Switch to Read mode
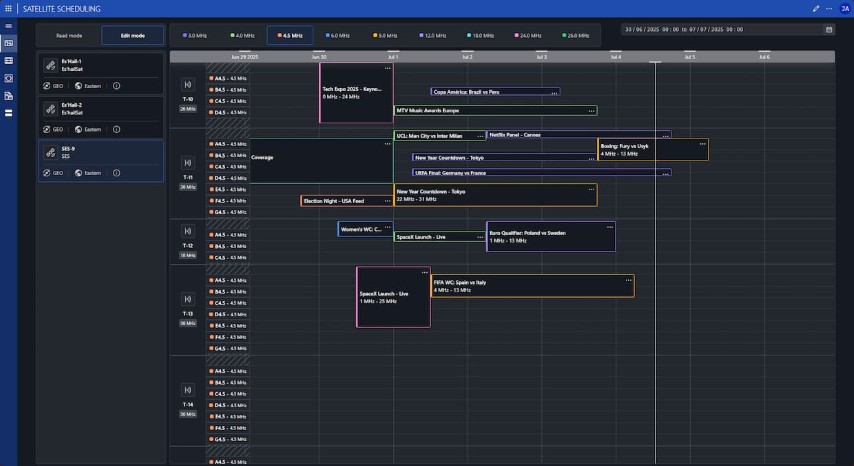854x466 pixels. tap(70, 36)
